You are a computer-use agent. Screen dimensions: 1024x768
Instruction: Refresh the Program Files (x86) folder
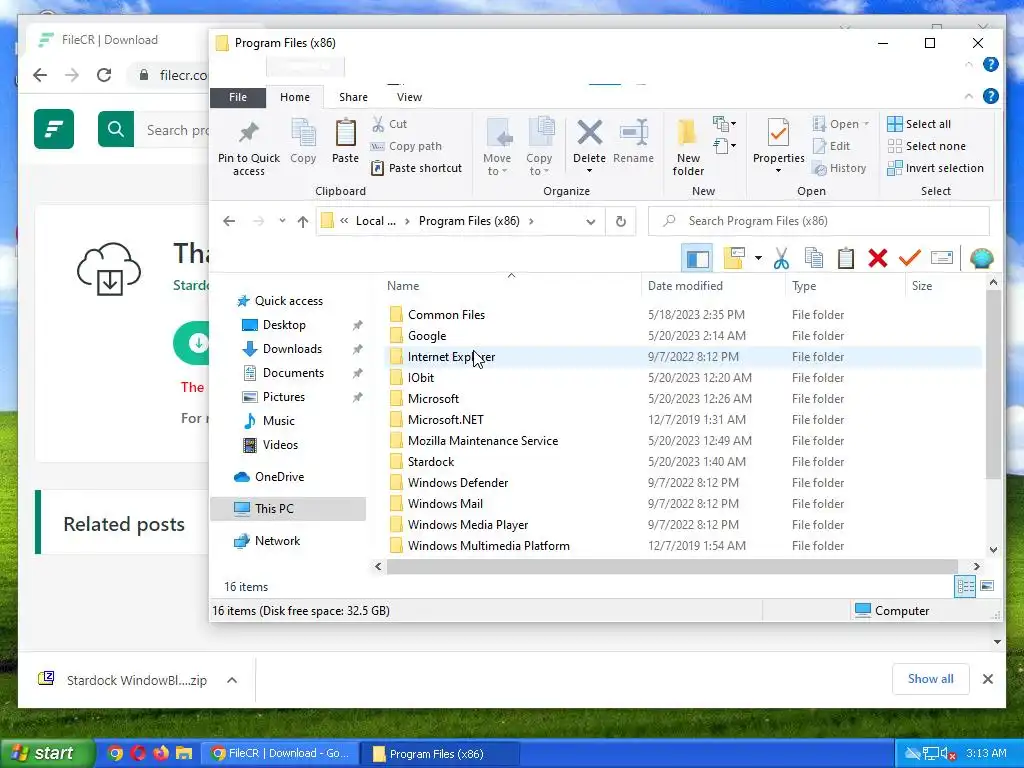[620, 221]
